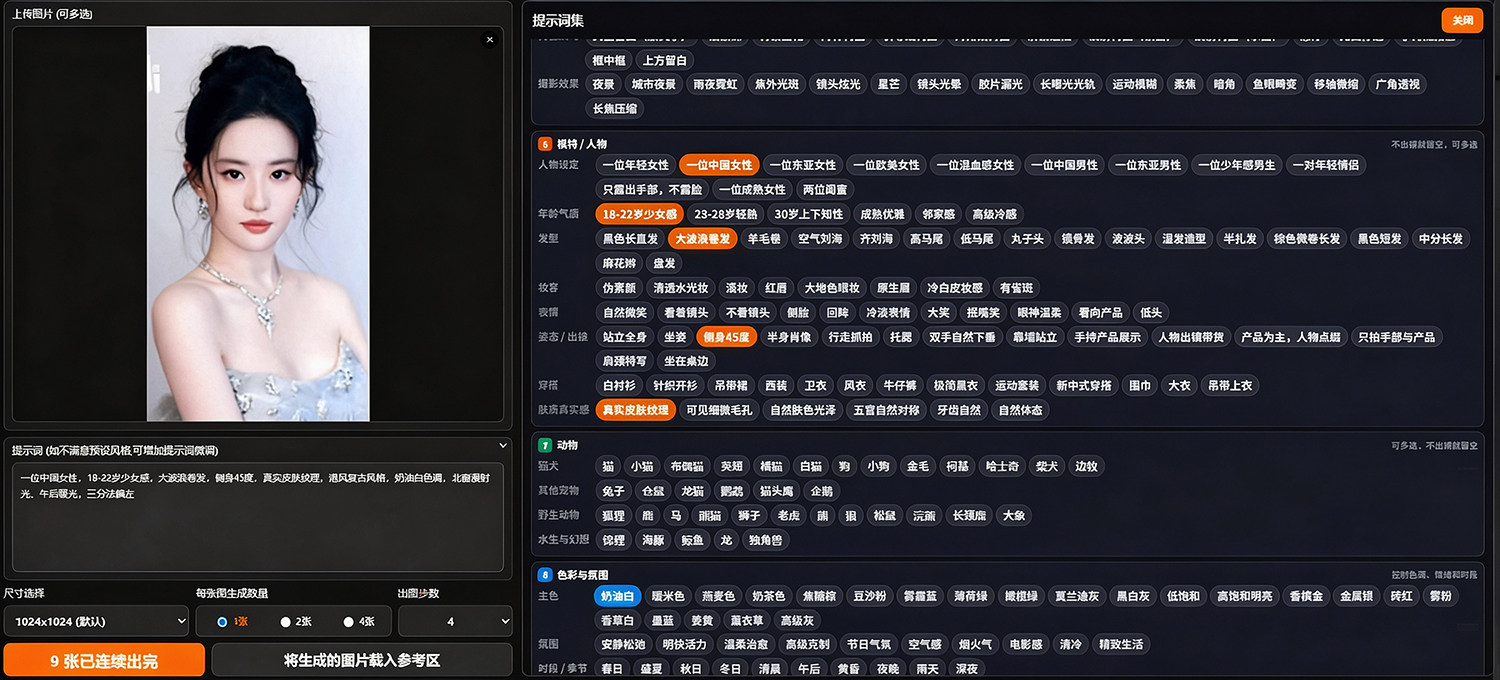
Task: Select the 2张 images-per-generation radio option
Action: pyautogui.click(x=297, y=621)
